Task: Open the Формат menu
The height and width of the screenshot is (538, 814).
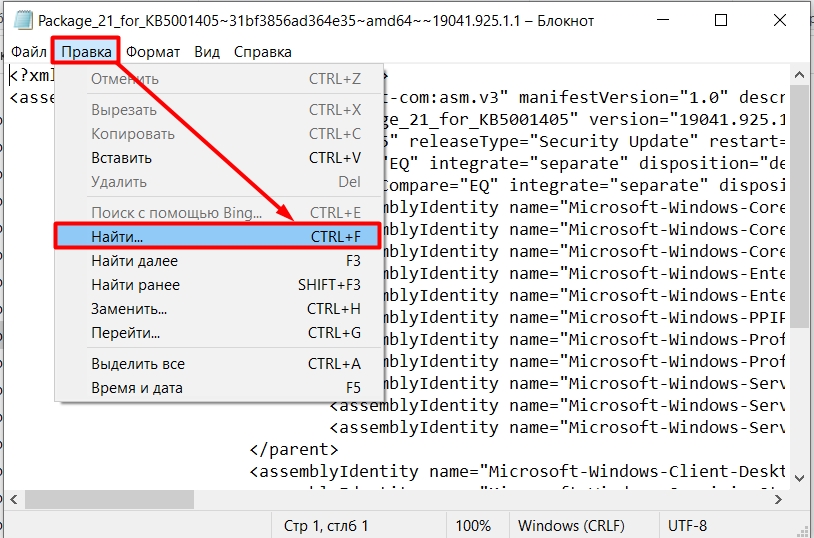Action: click(x=153, y=52)
